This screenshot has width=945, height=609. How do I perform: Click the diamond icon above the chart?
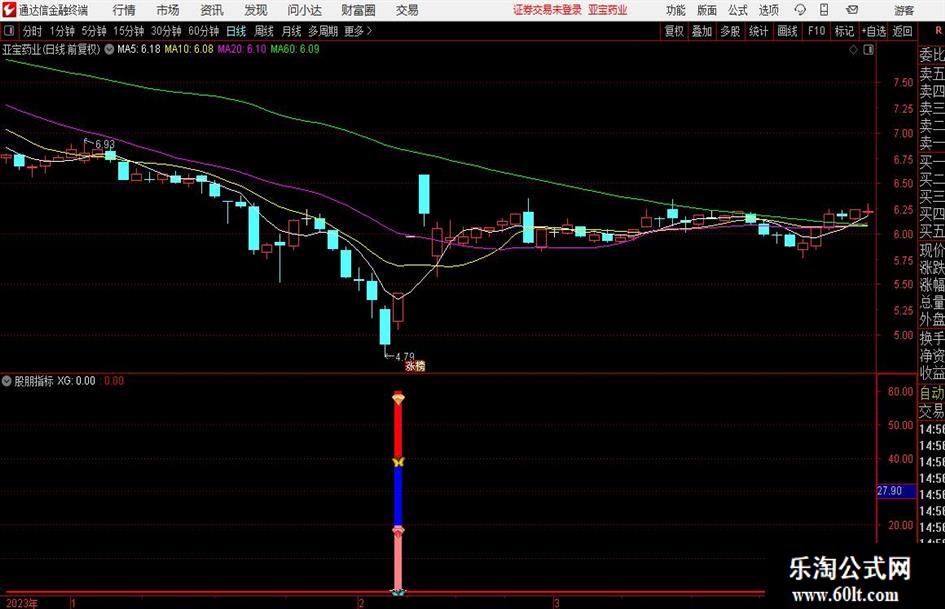tap(853, 50)
